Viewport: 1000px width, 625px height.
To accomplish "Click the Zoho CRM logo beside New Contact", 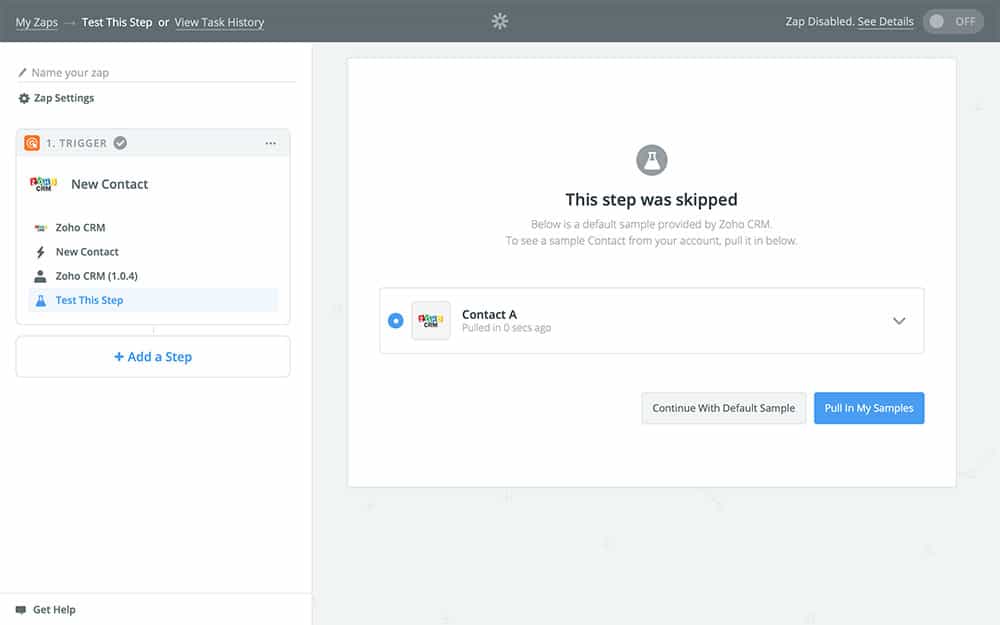I will 43,184.
